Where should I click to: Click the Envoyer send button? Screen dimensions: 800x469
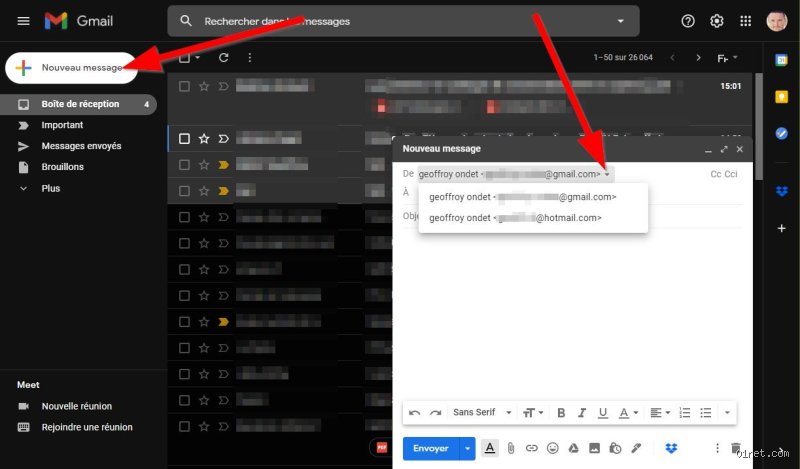coord(431,448)
